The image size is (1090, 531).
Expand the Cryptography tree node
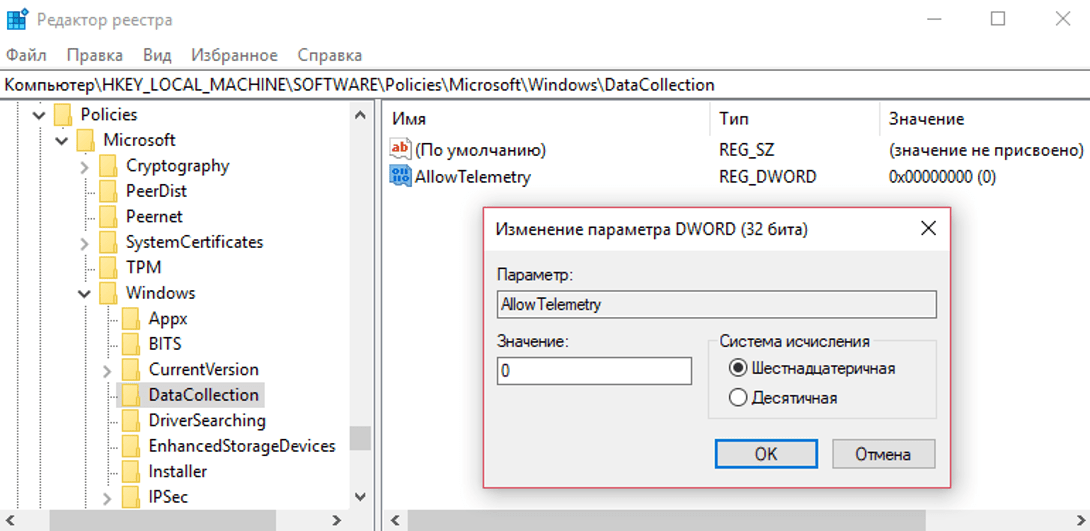85,167
